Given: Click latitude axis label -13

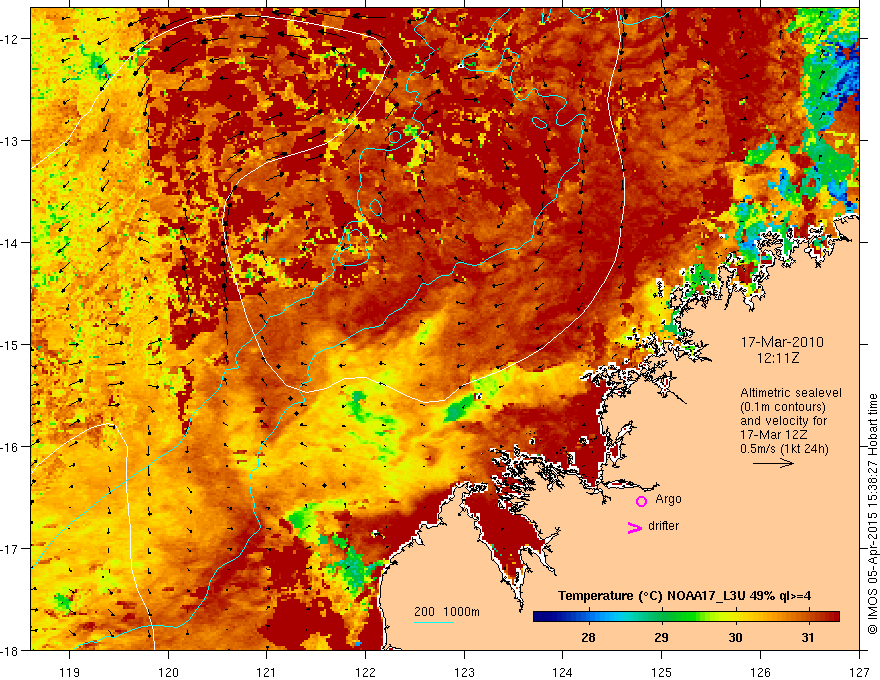Looking at the screenshot, I should (10, 141).
